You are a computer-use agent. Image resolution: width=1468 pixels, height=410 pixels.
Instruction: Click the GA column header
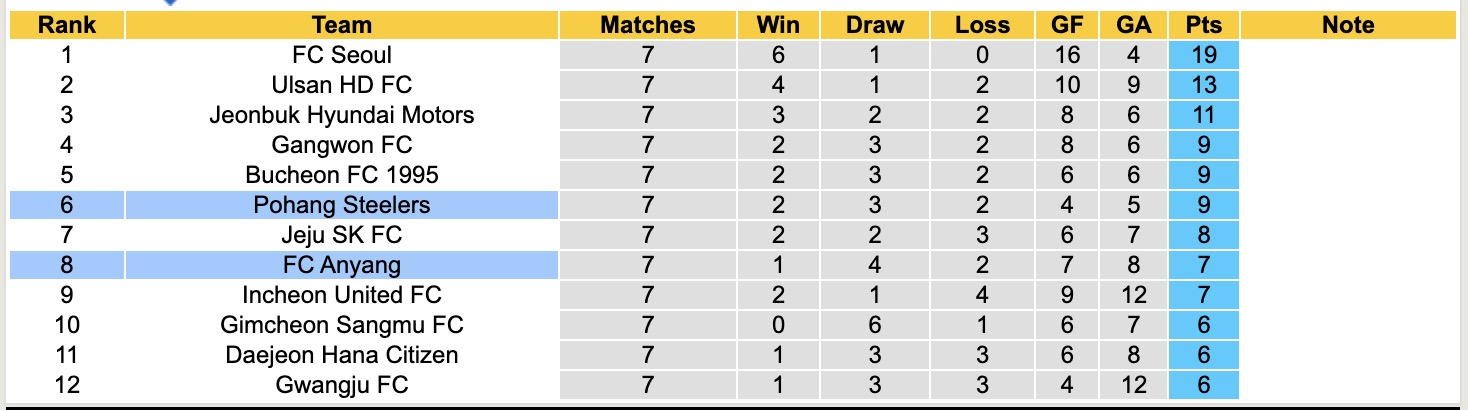coord(1133,25)
